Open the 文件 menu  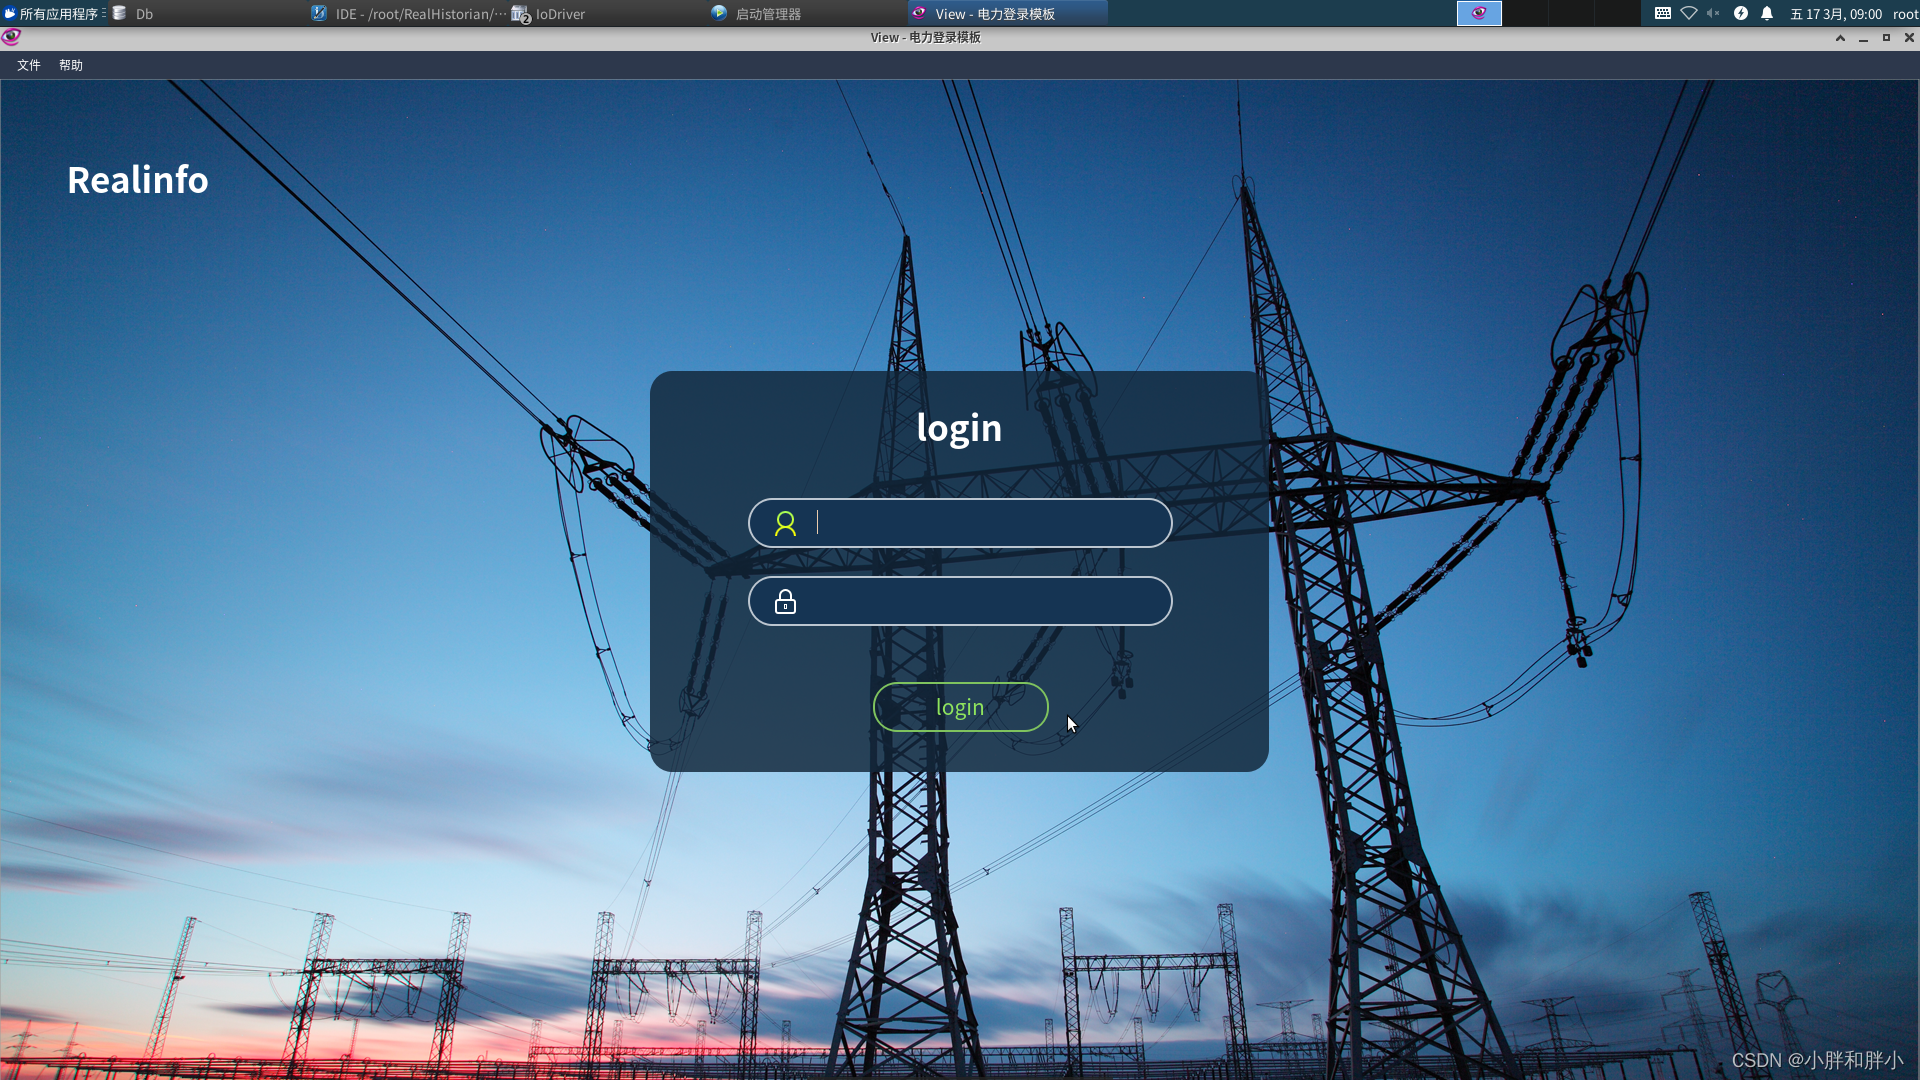[28, 65]
